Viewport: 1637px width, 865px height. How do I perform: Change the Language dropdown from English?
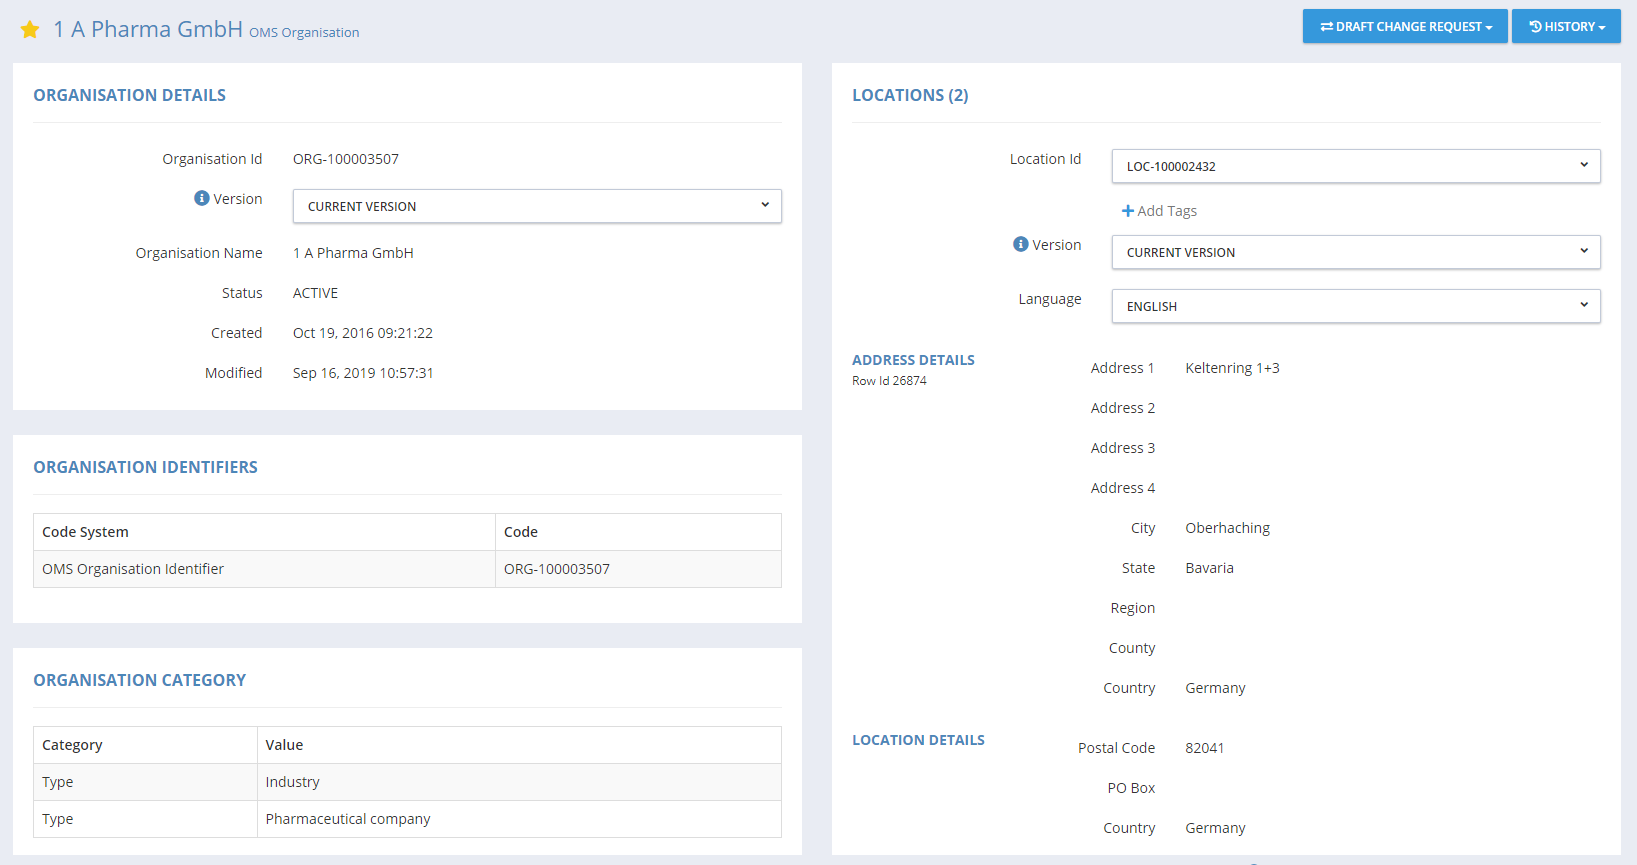[1355, 306]
